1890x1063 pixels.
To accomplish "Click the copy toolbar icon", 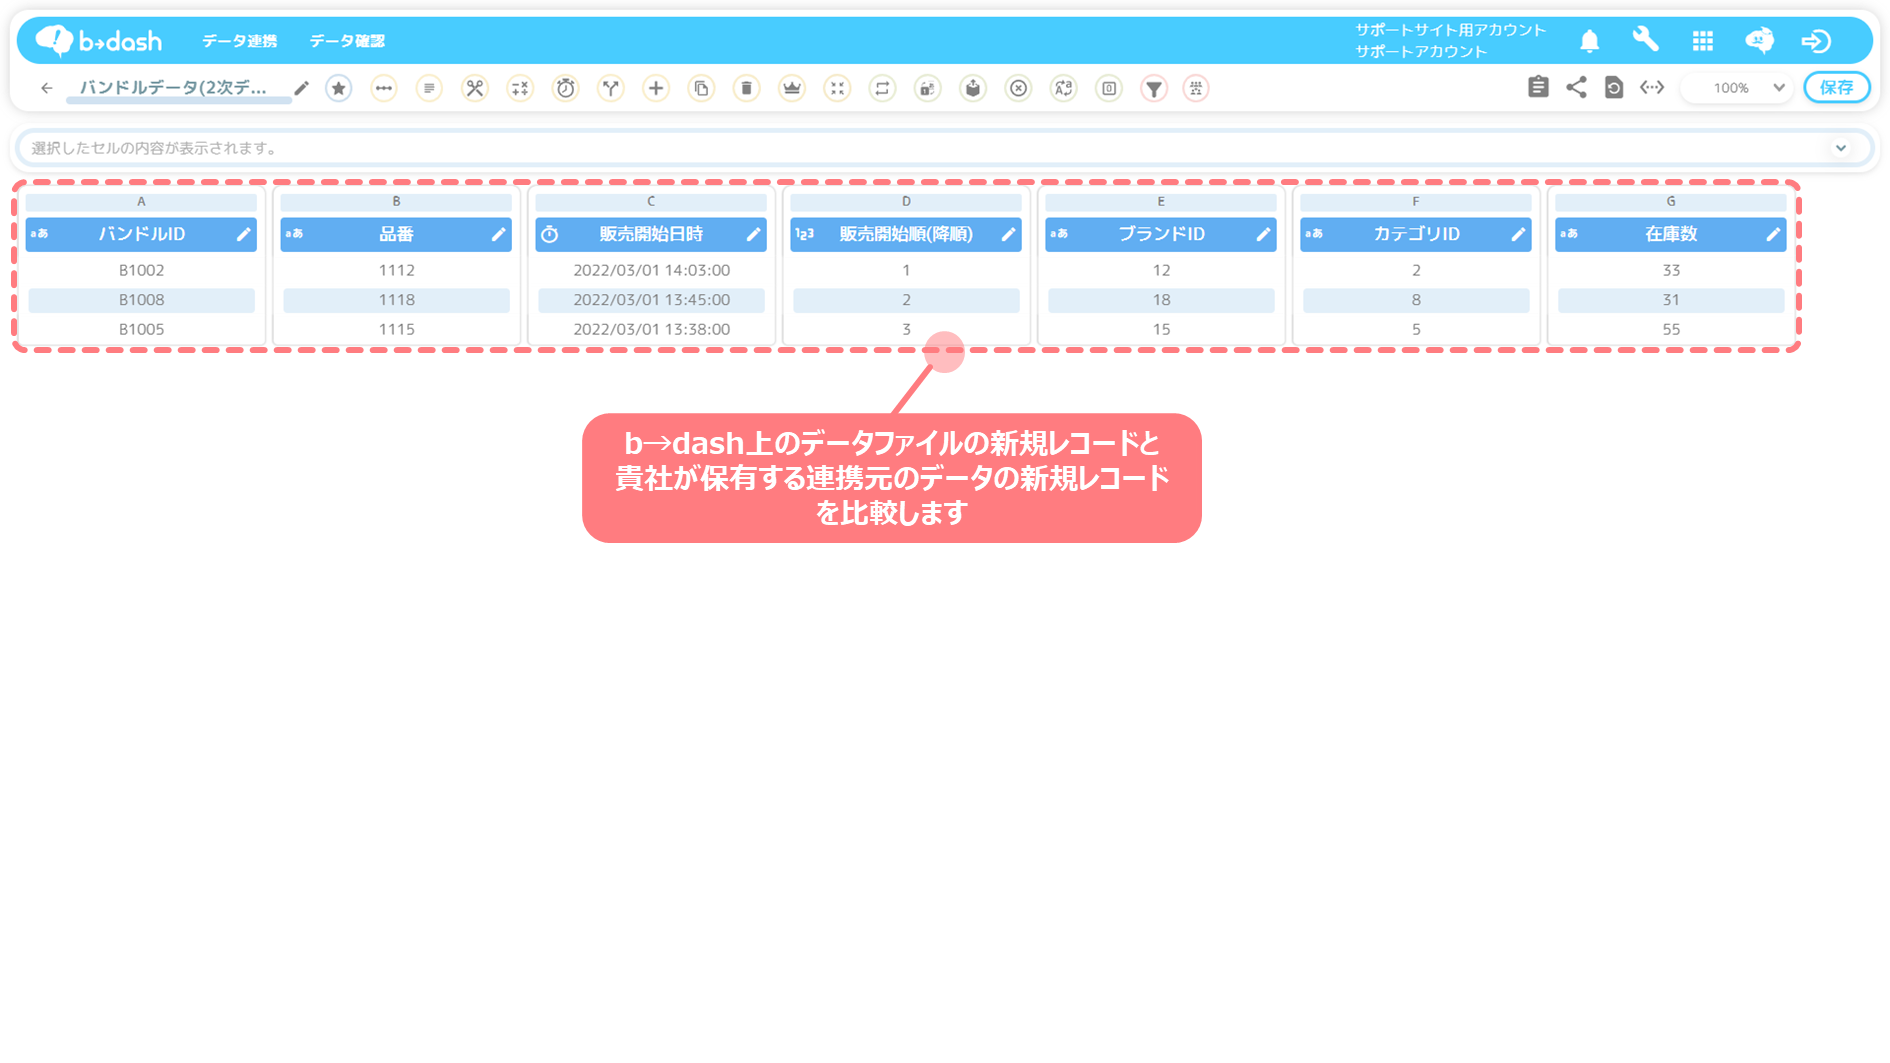I will coord(701,88).
